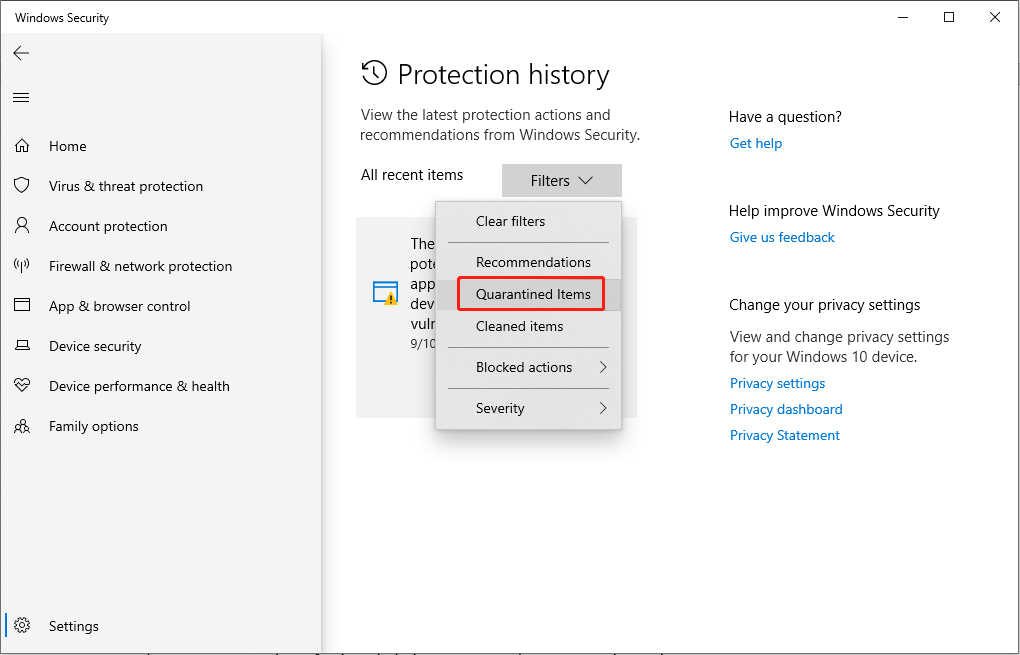Click the Give us feedback link
1020x655 pixels.
pyautogui.click(x=782, y=237)
